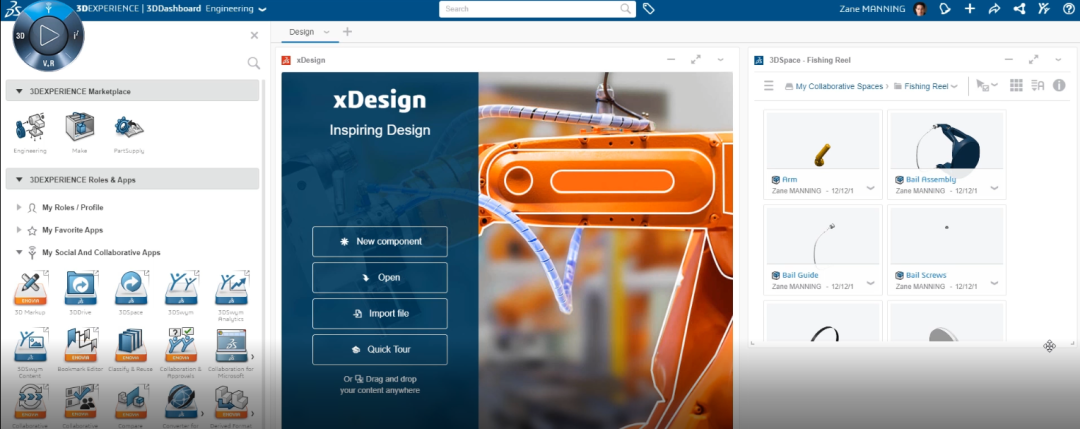Image resolution: width=1080 pixels, height=429 pixels.
Task: Expand My Roles / Profile
Action: tap(18, 207)
